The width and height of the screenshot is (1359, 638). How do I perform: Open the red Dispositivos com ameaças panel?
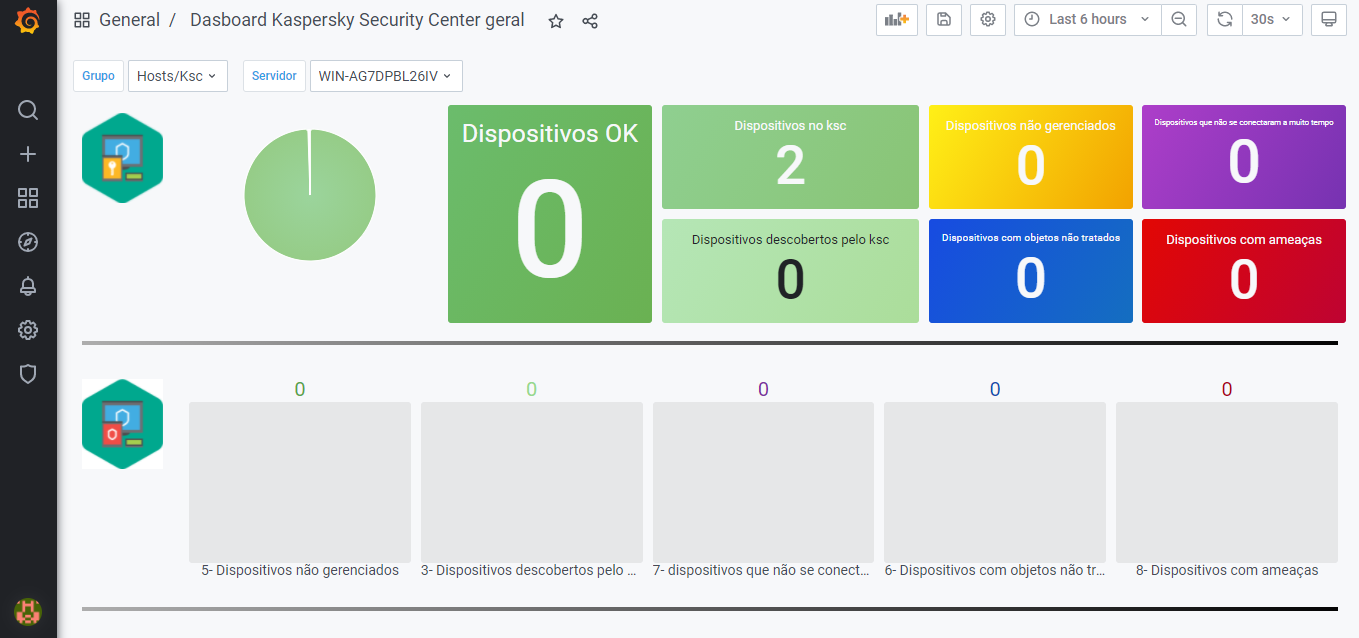coord(1244,271)
